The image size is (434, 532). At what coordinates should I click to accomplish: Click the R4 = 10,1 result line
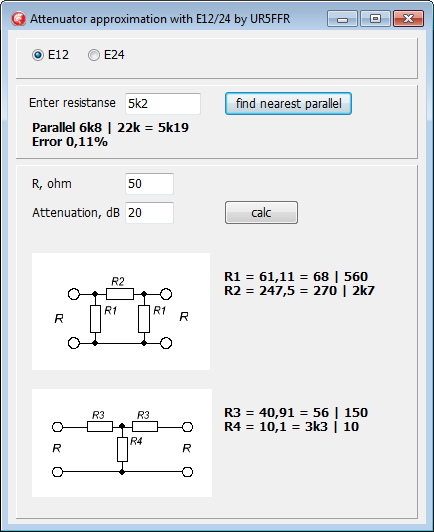pyautogui.click(x=291, y=427)
